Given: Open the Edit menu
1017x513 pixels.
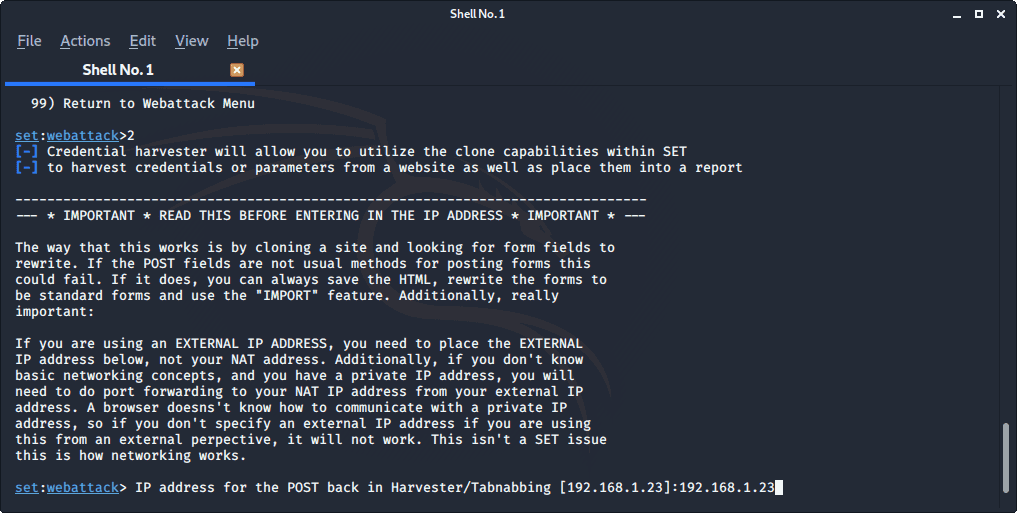Looking at the screenshot, I should [143, 41].
